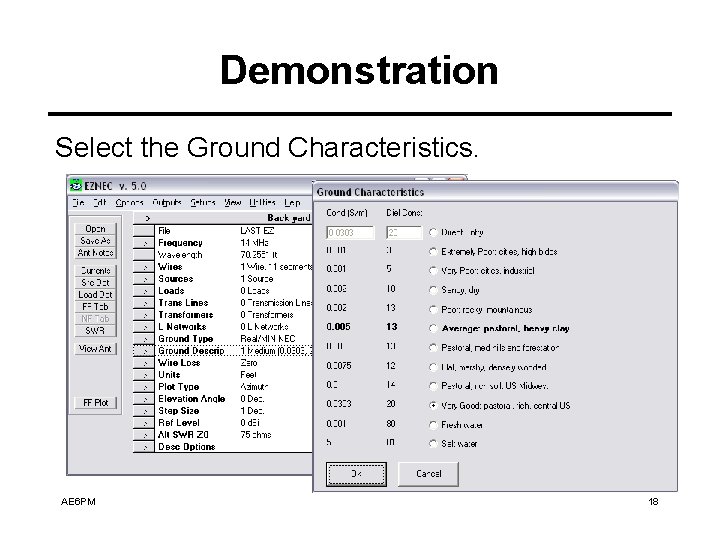Click the Diel Const input field
Viewport: 720px width, 540px height.
click(404, 232)
